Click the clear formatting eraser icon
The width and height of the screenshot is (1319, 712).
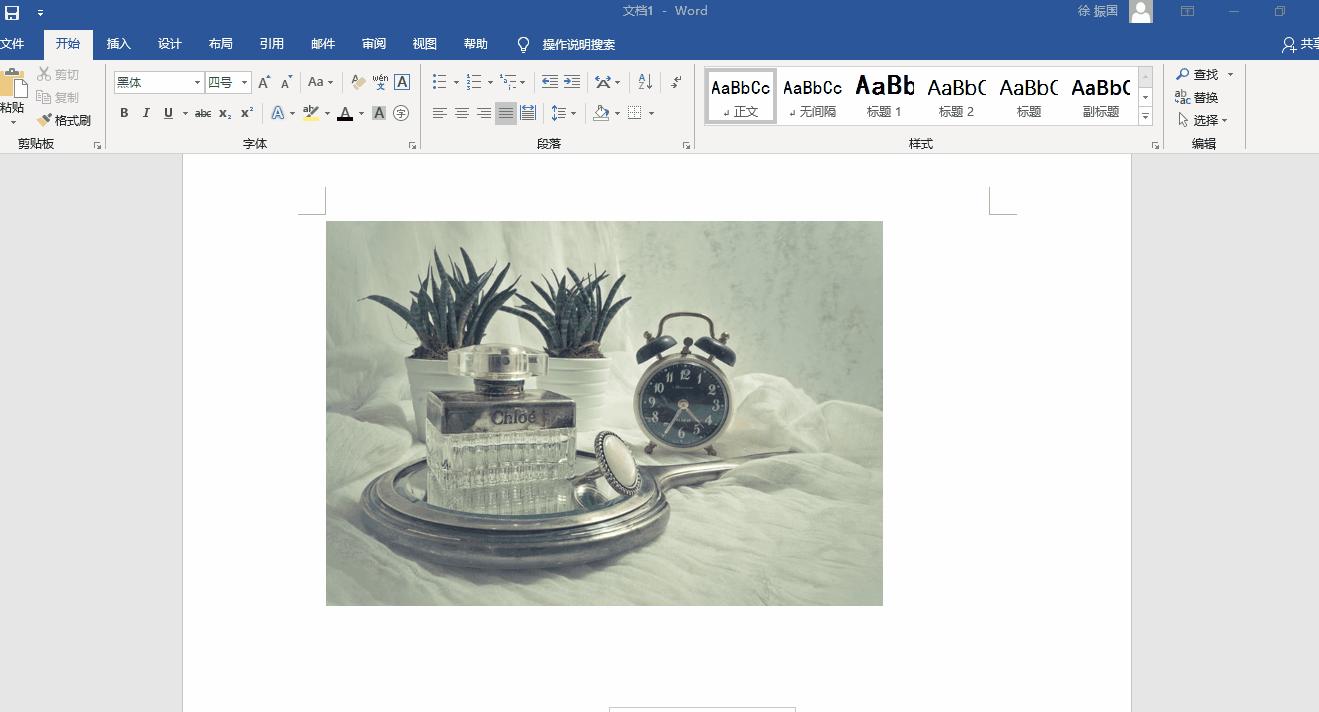click(358, 82)
